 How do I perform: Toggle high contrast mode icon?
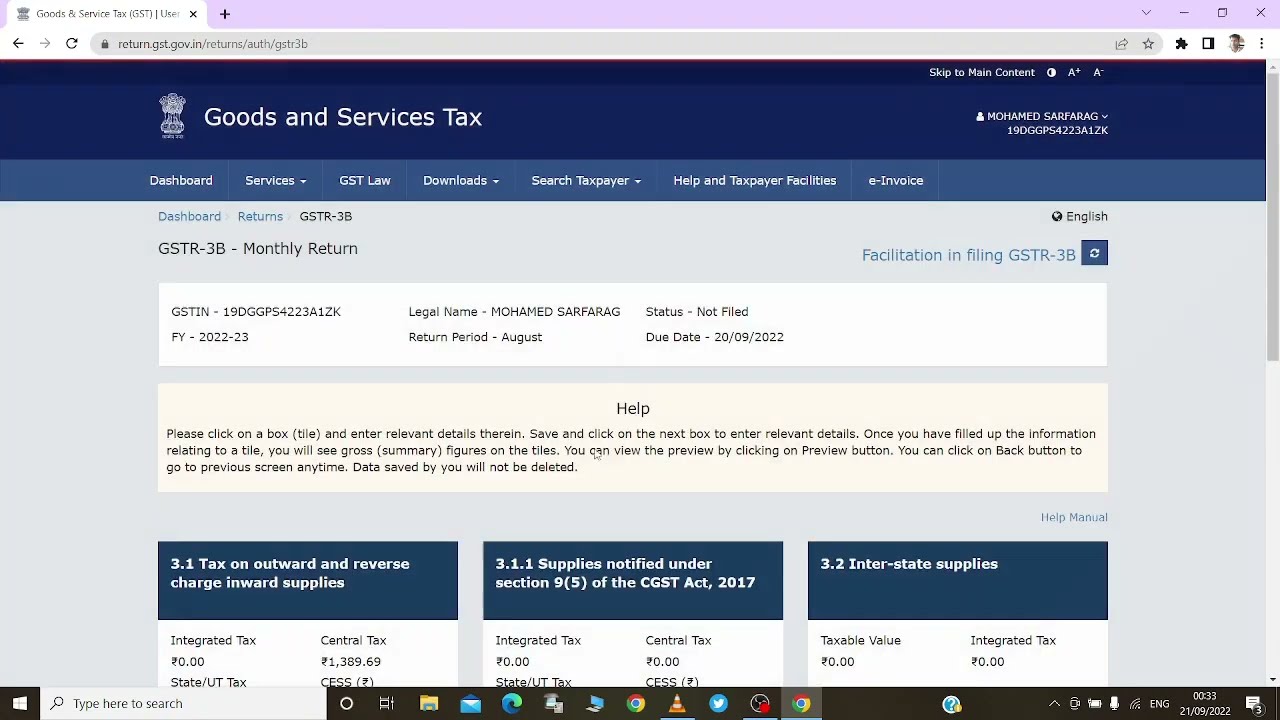1051,72
